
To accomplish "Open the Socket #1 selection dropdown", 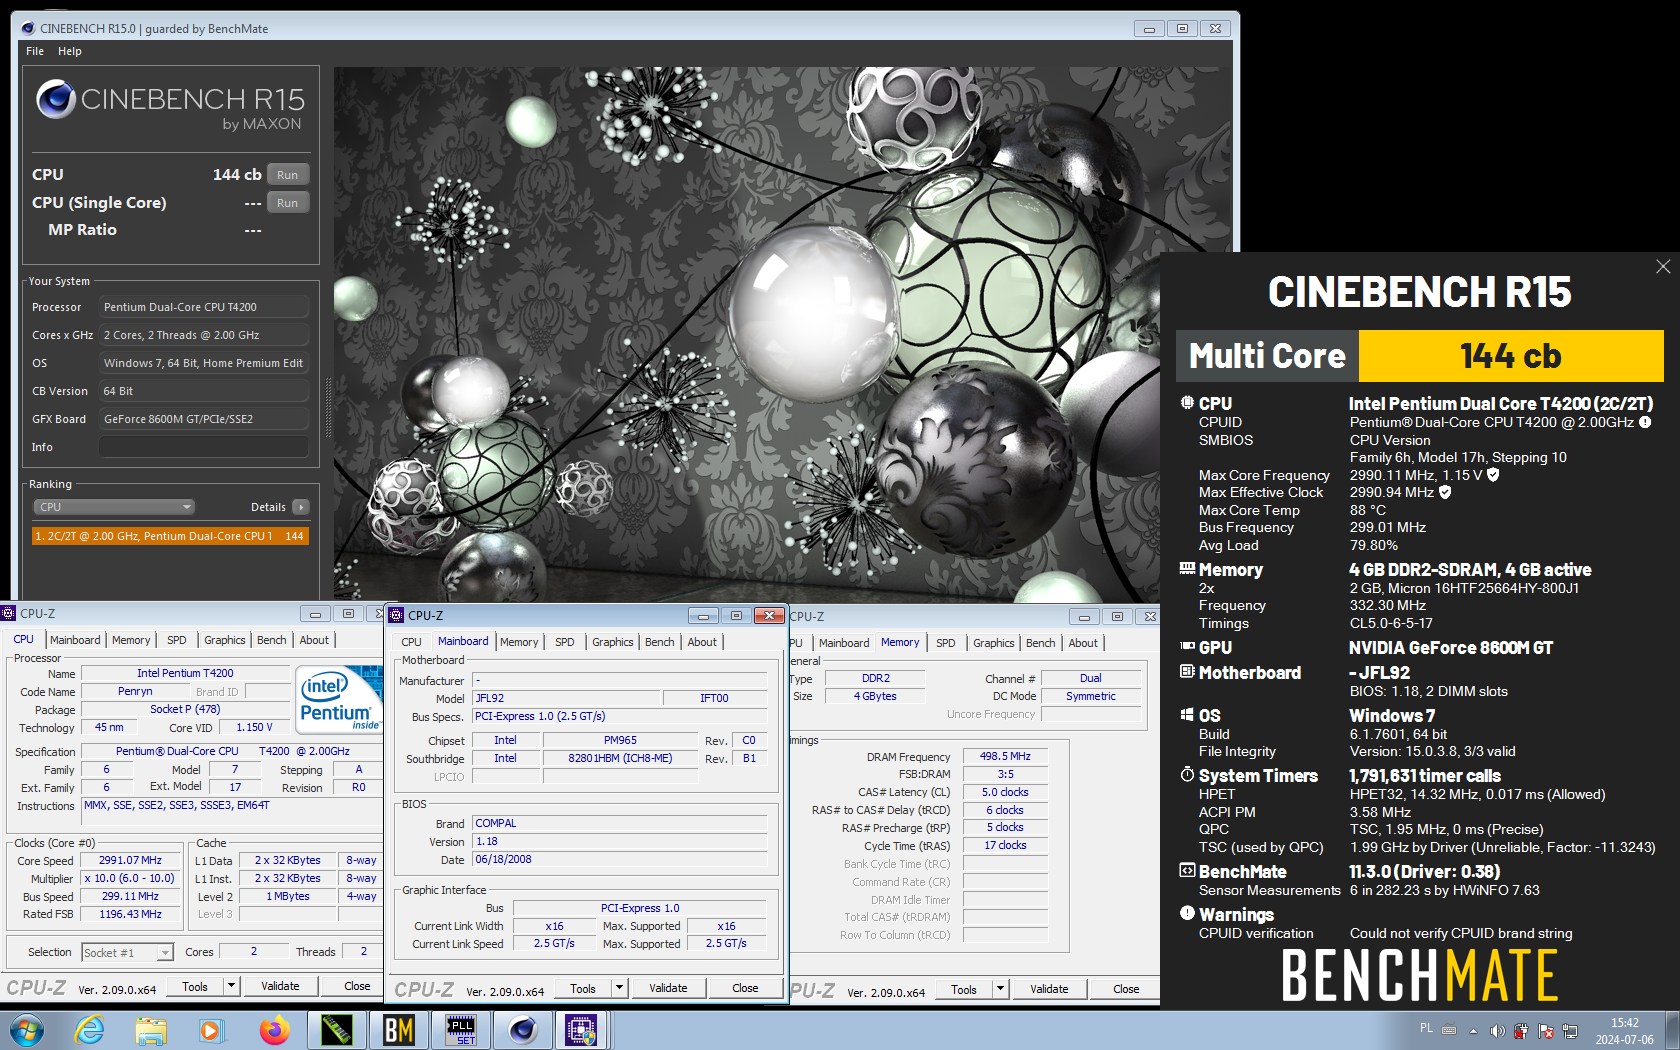I will 127,952.
